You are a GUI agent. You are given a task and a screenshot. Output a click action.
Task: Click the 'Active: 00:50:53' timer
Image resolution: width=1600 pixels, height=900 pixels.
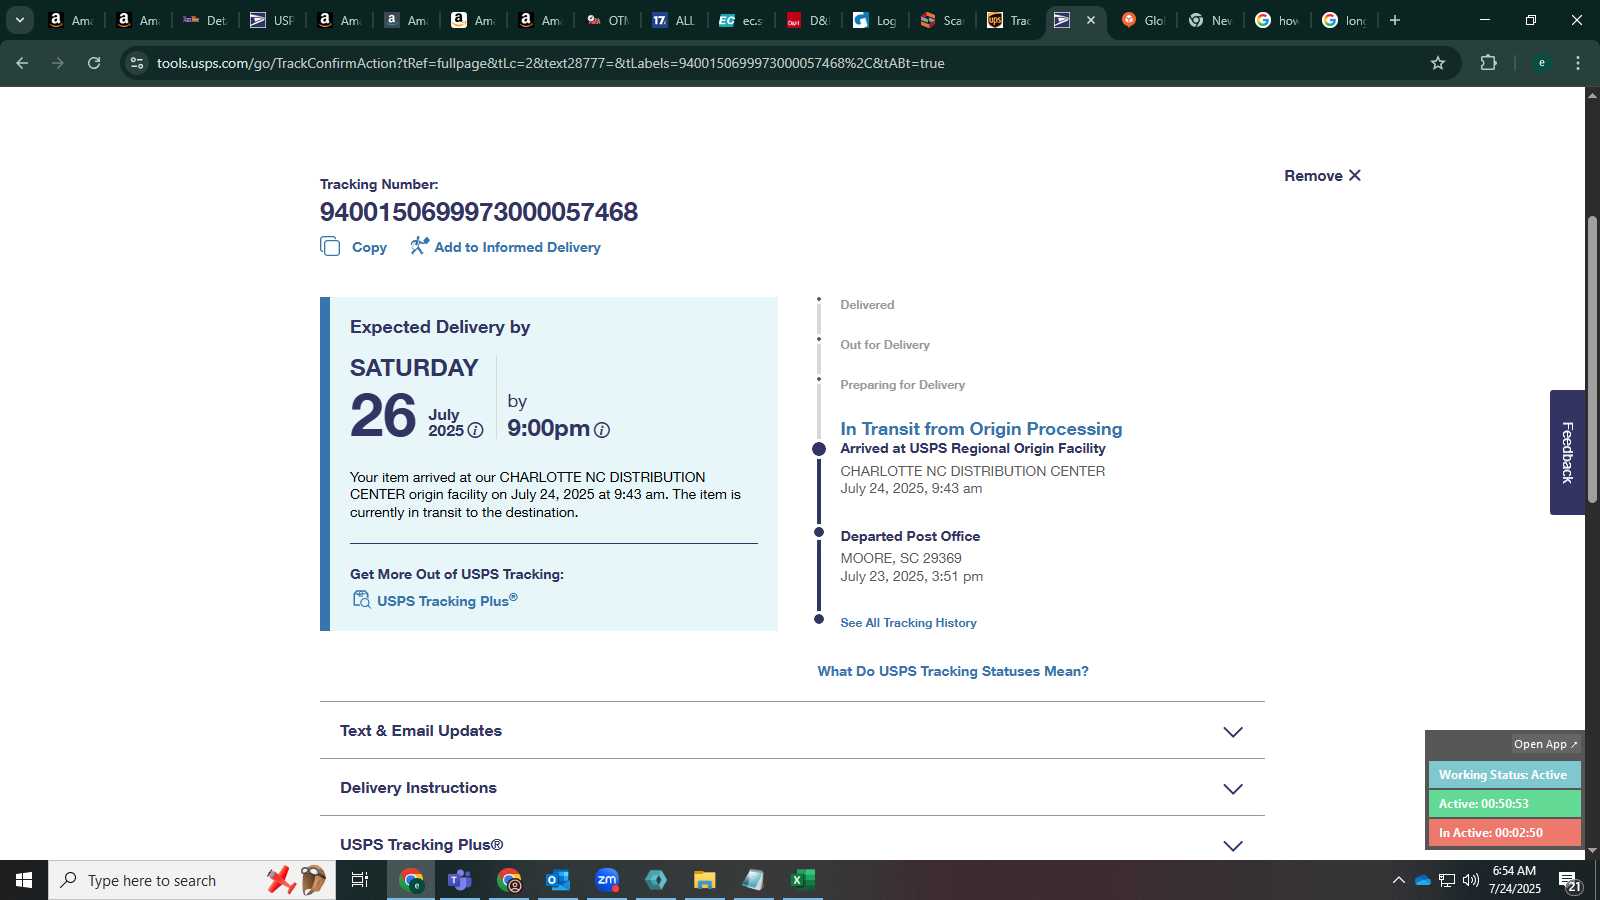pos(1504,804)
